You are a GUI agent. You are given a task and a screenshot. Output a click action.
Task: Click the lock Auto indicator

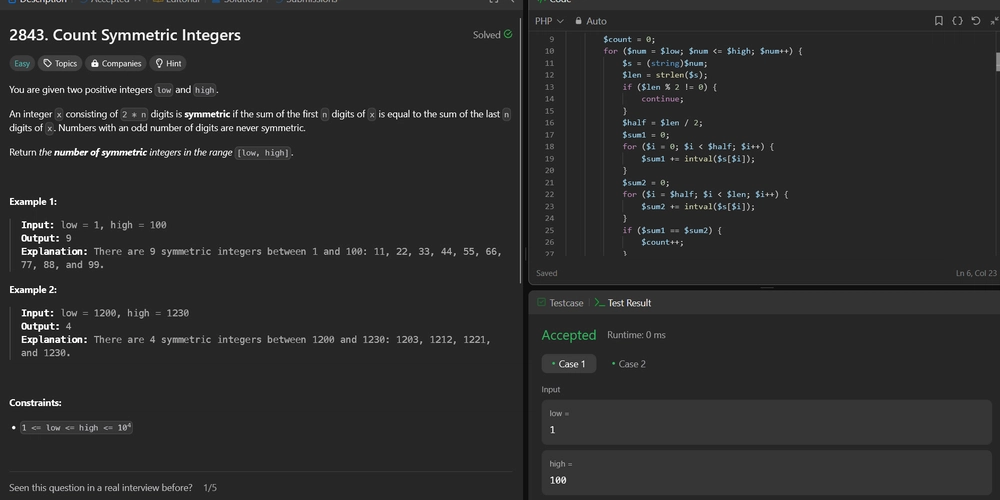(591, 21)
